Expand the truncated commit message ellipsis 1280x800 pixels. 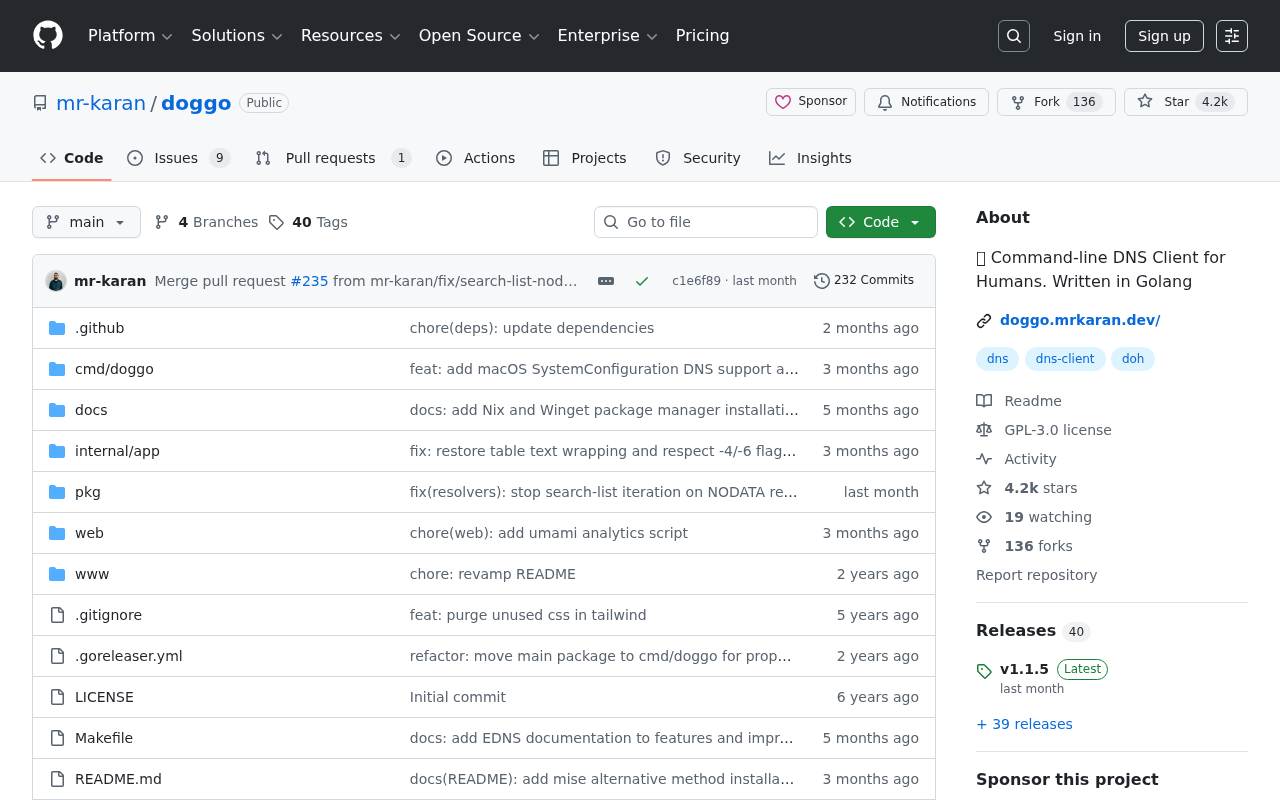[605, 281]
